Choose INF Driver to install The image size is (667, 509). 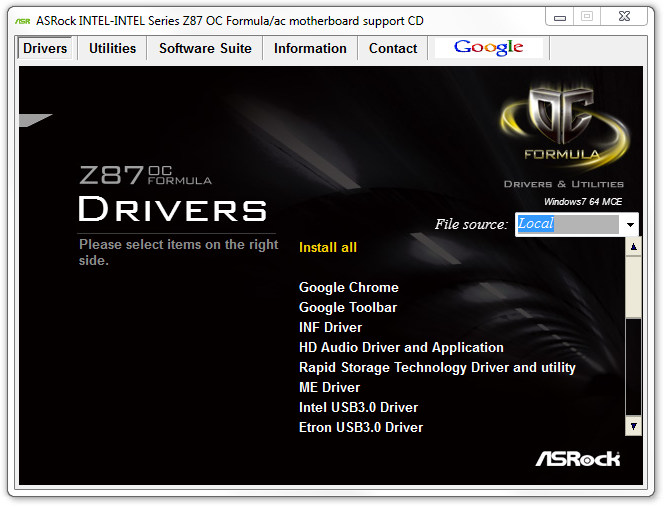(330, 327)
